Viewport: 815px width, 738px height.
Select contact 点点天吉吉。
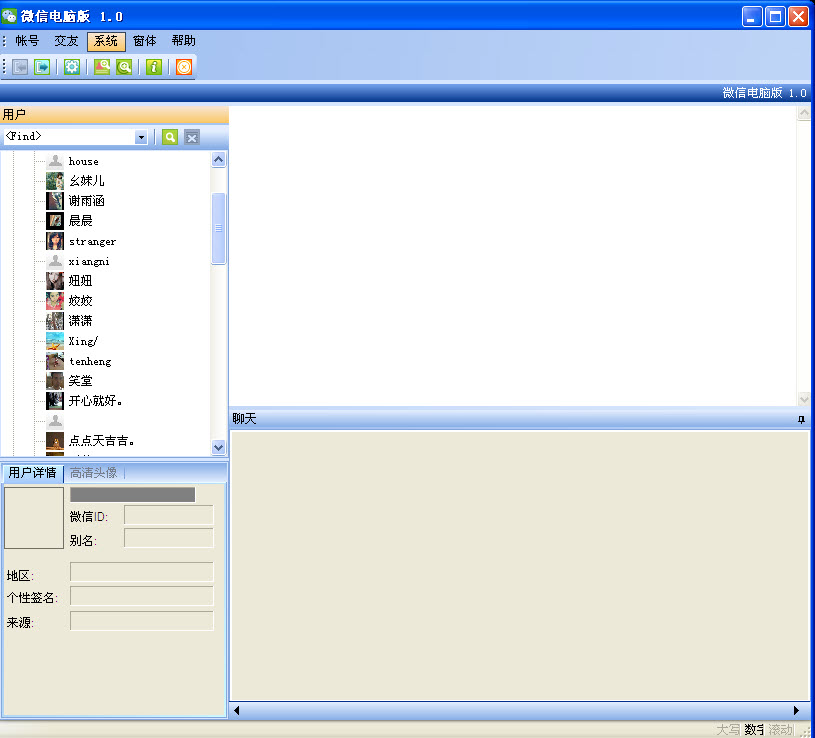[102, 441]
